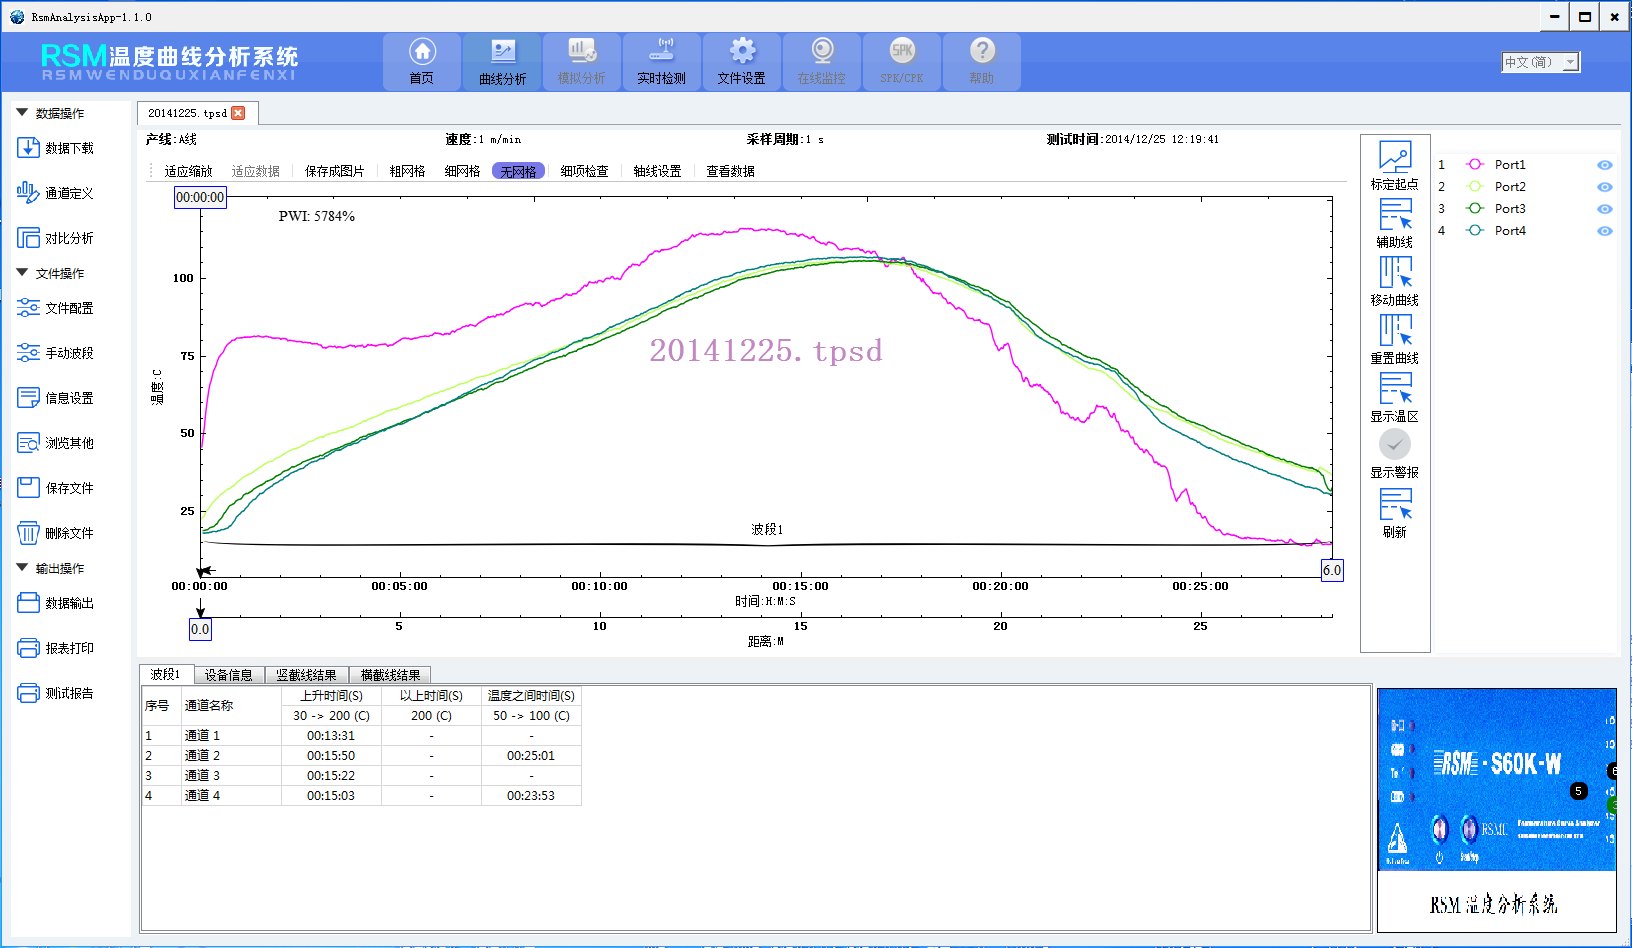
Task: Click the 实时检测 real-time detection icon
Action: click(662, 52)
